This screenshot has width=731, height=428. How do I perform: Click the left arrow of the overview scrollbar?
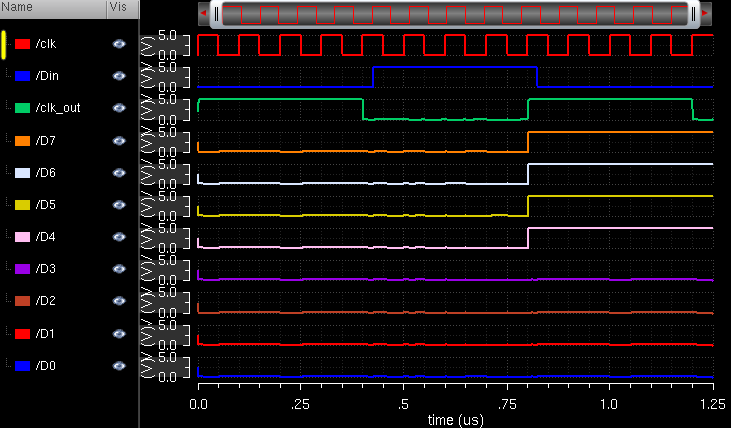coord(204,14)
